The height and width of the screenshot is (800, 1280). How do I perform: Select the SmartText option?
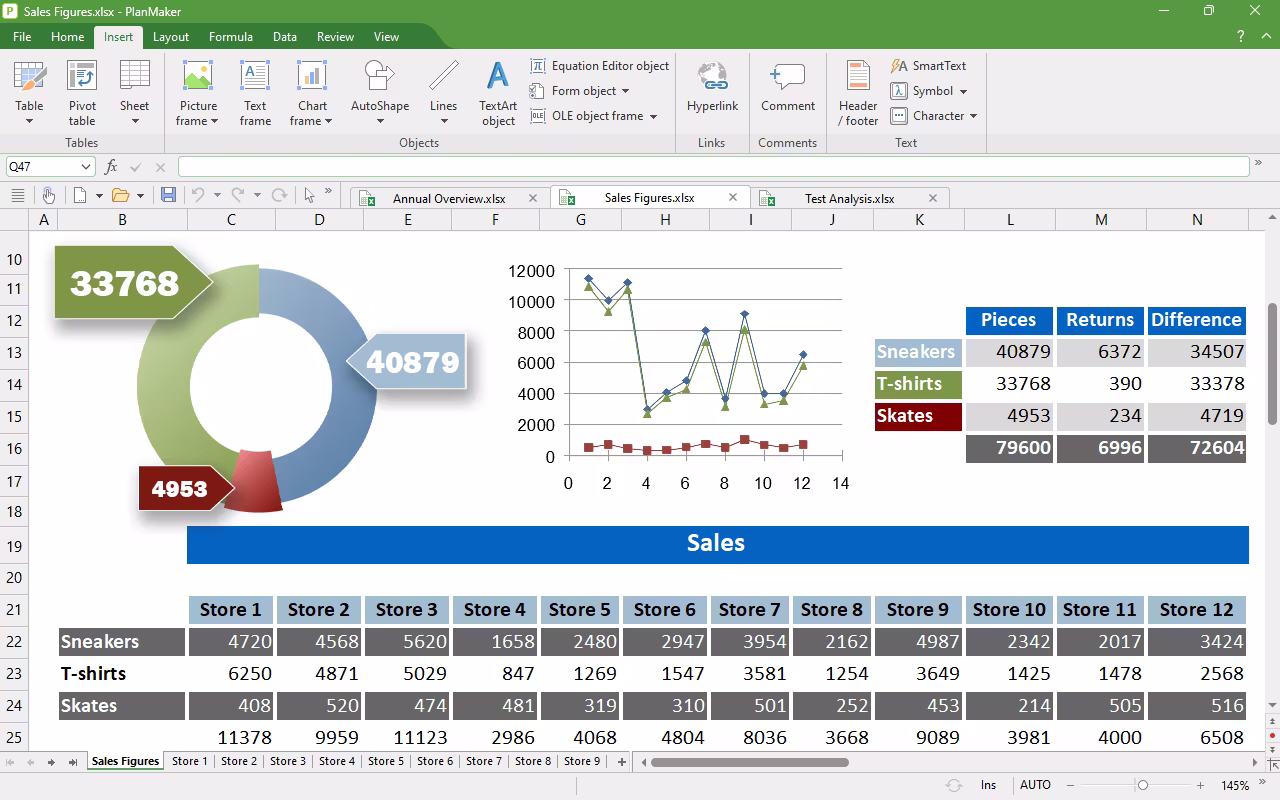pos(928,66)
